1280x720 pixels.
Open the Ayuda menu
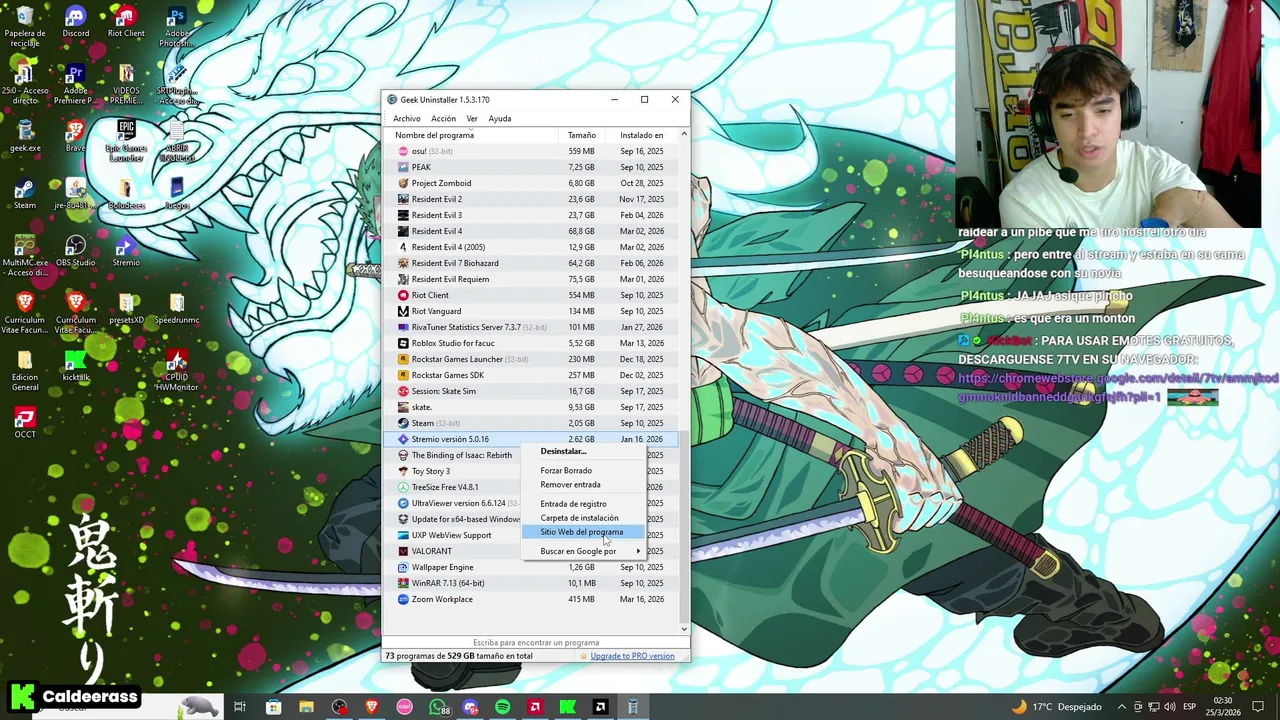(x=500, y=119)
